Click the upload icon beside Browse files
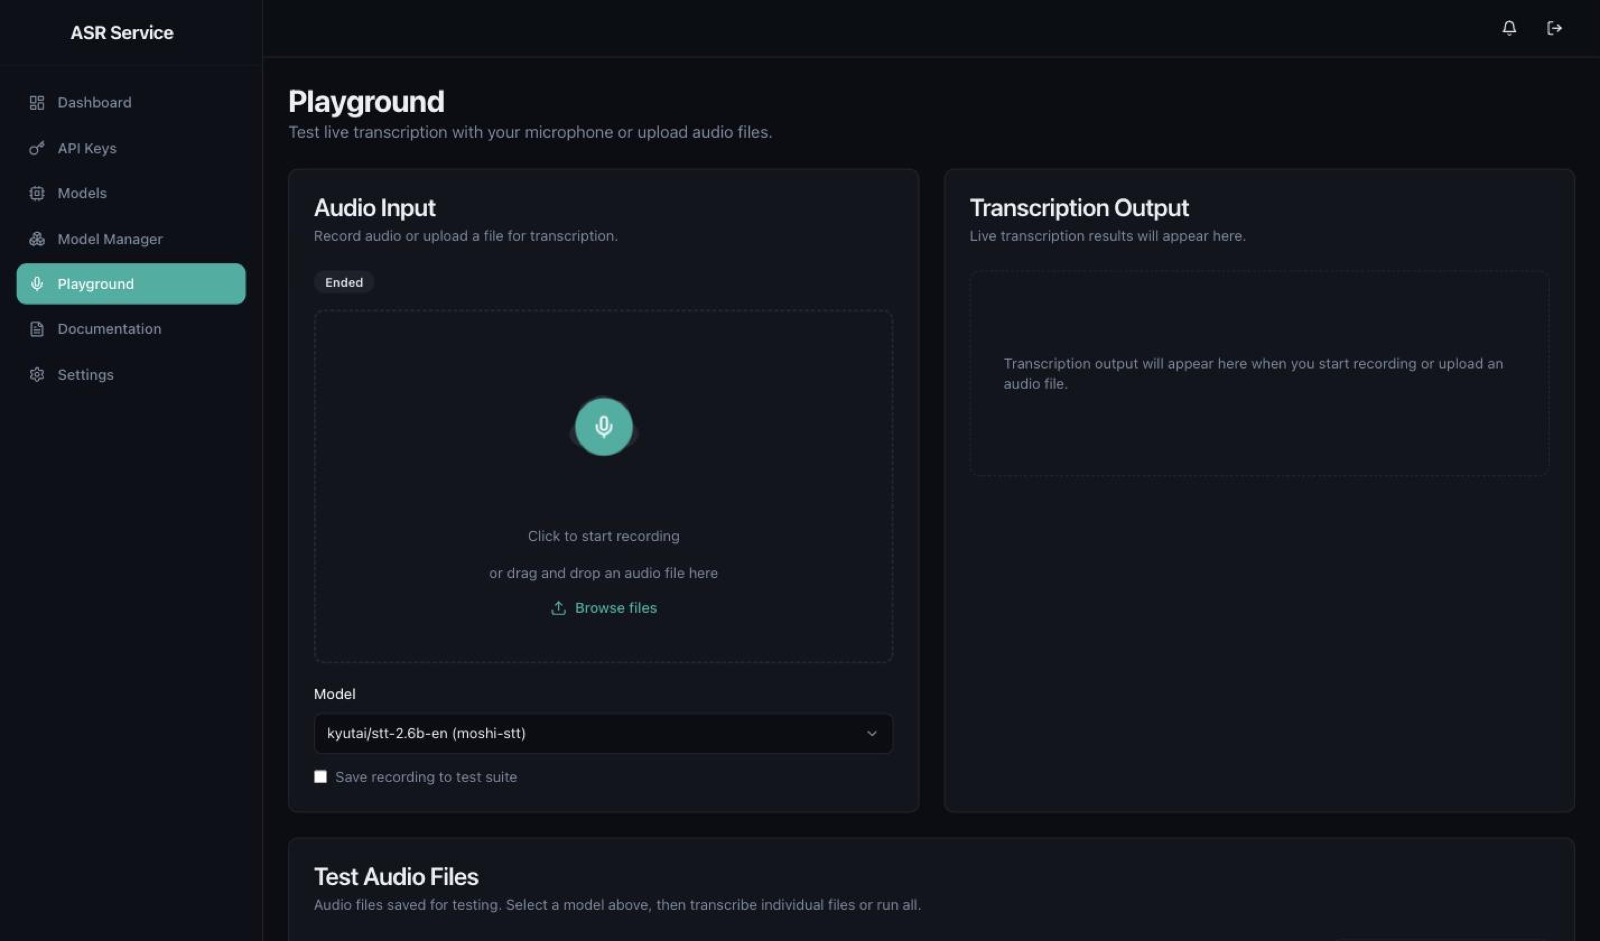The width and height of the screenshot is (1600, 941). 558,608
